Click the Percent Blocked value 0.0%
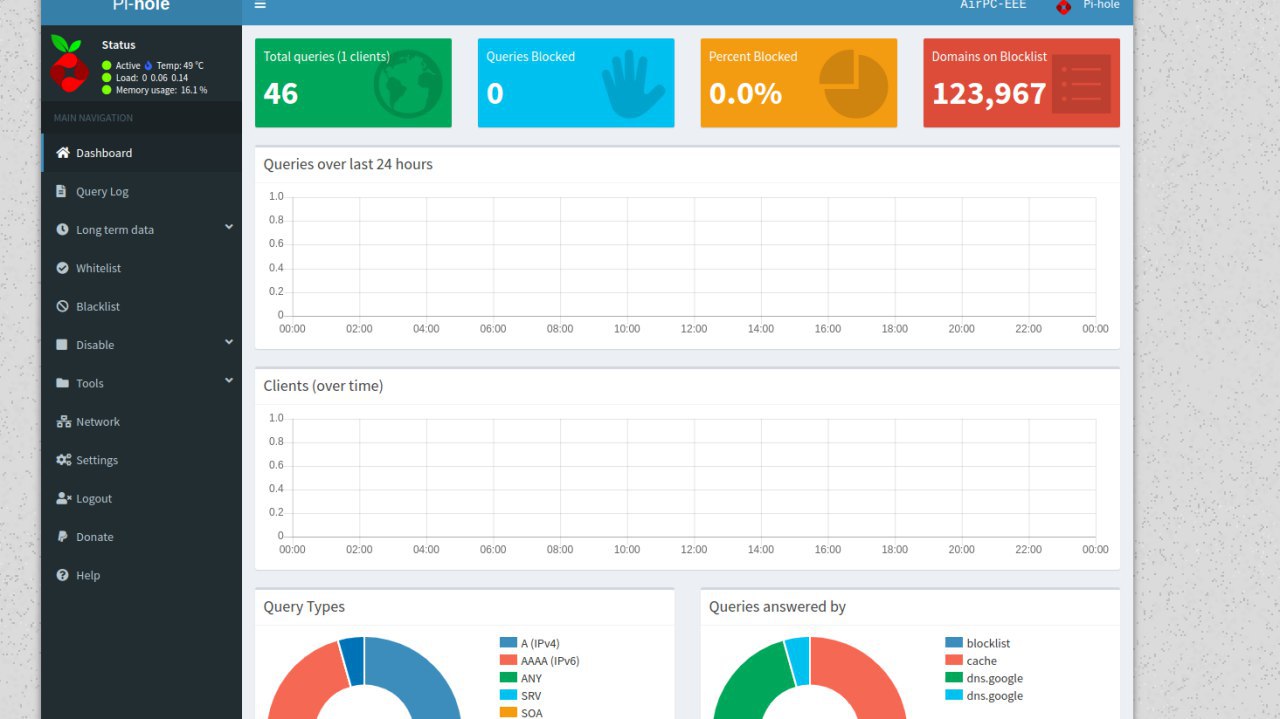 745,93
